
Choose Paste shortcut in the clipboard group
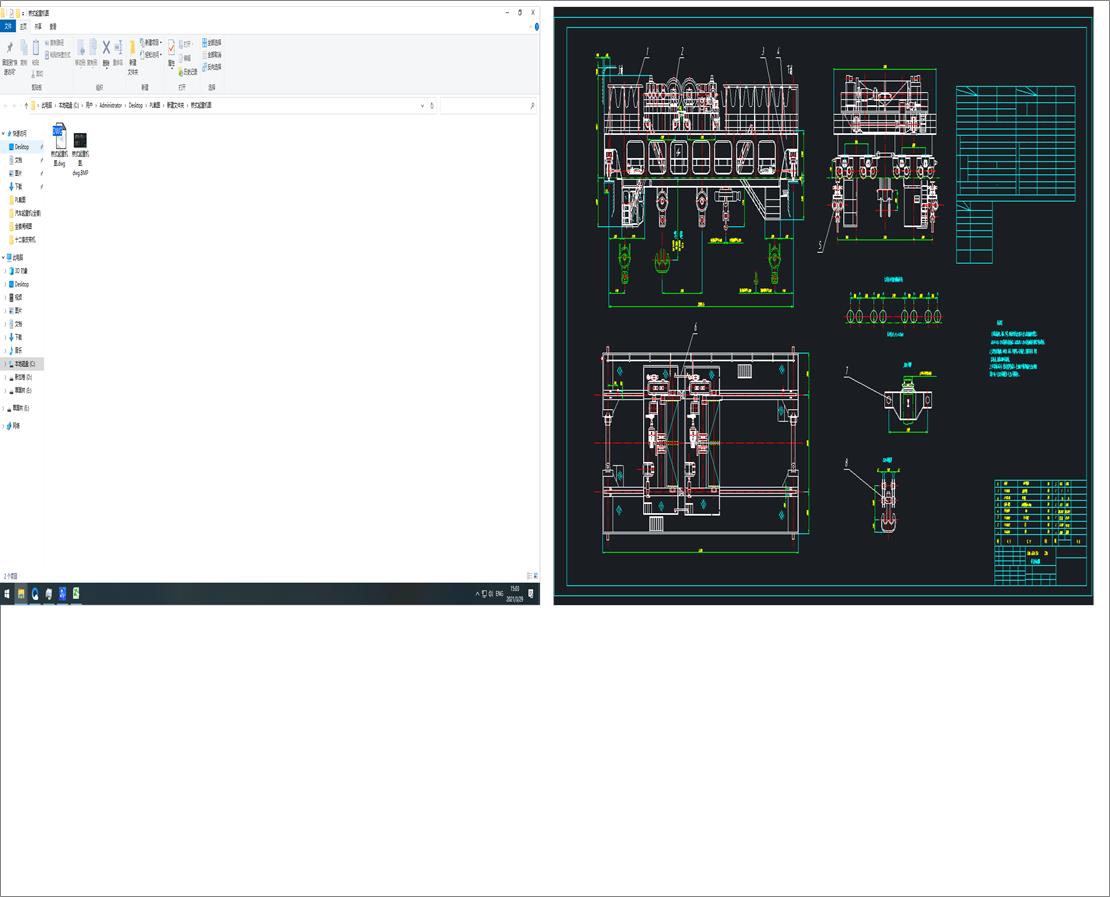[x=59, y=55]
